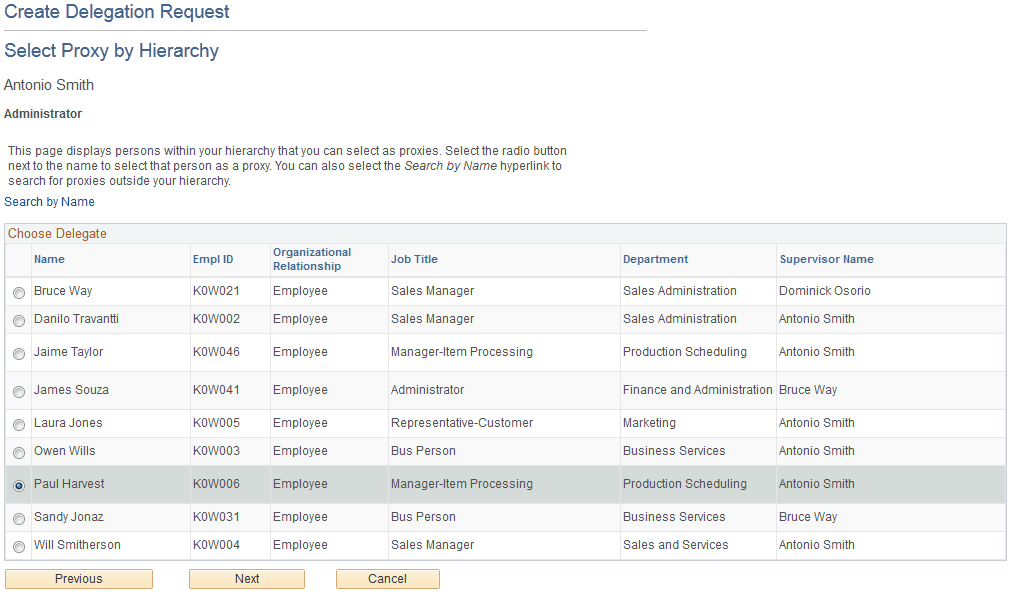Viewport: 1013px width, 595px height.
Task: Select the radio button for Bruce Way
Action: point(18,291)
